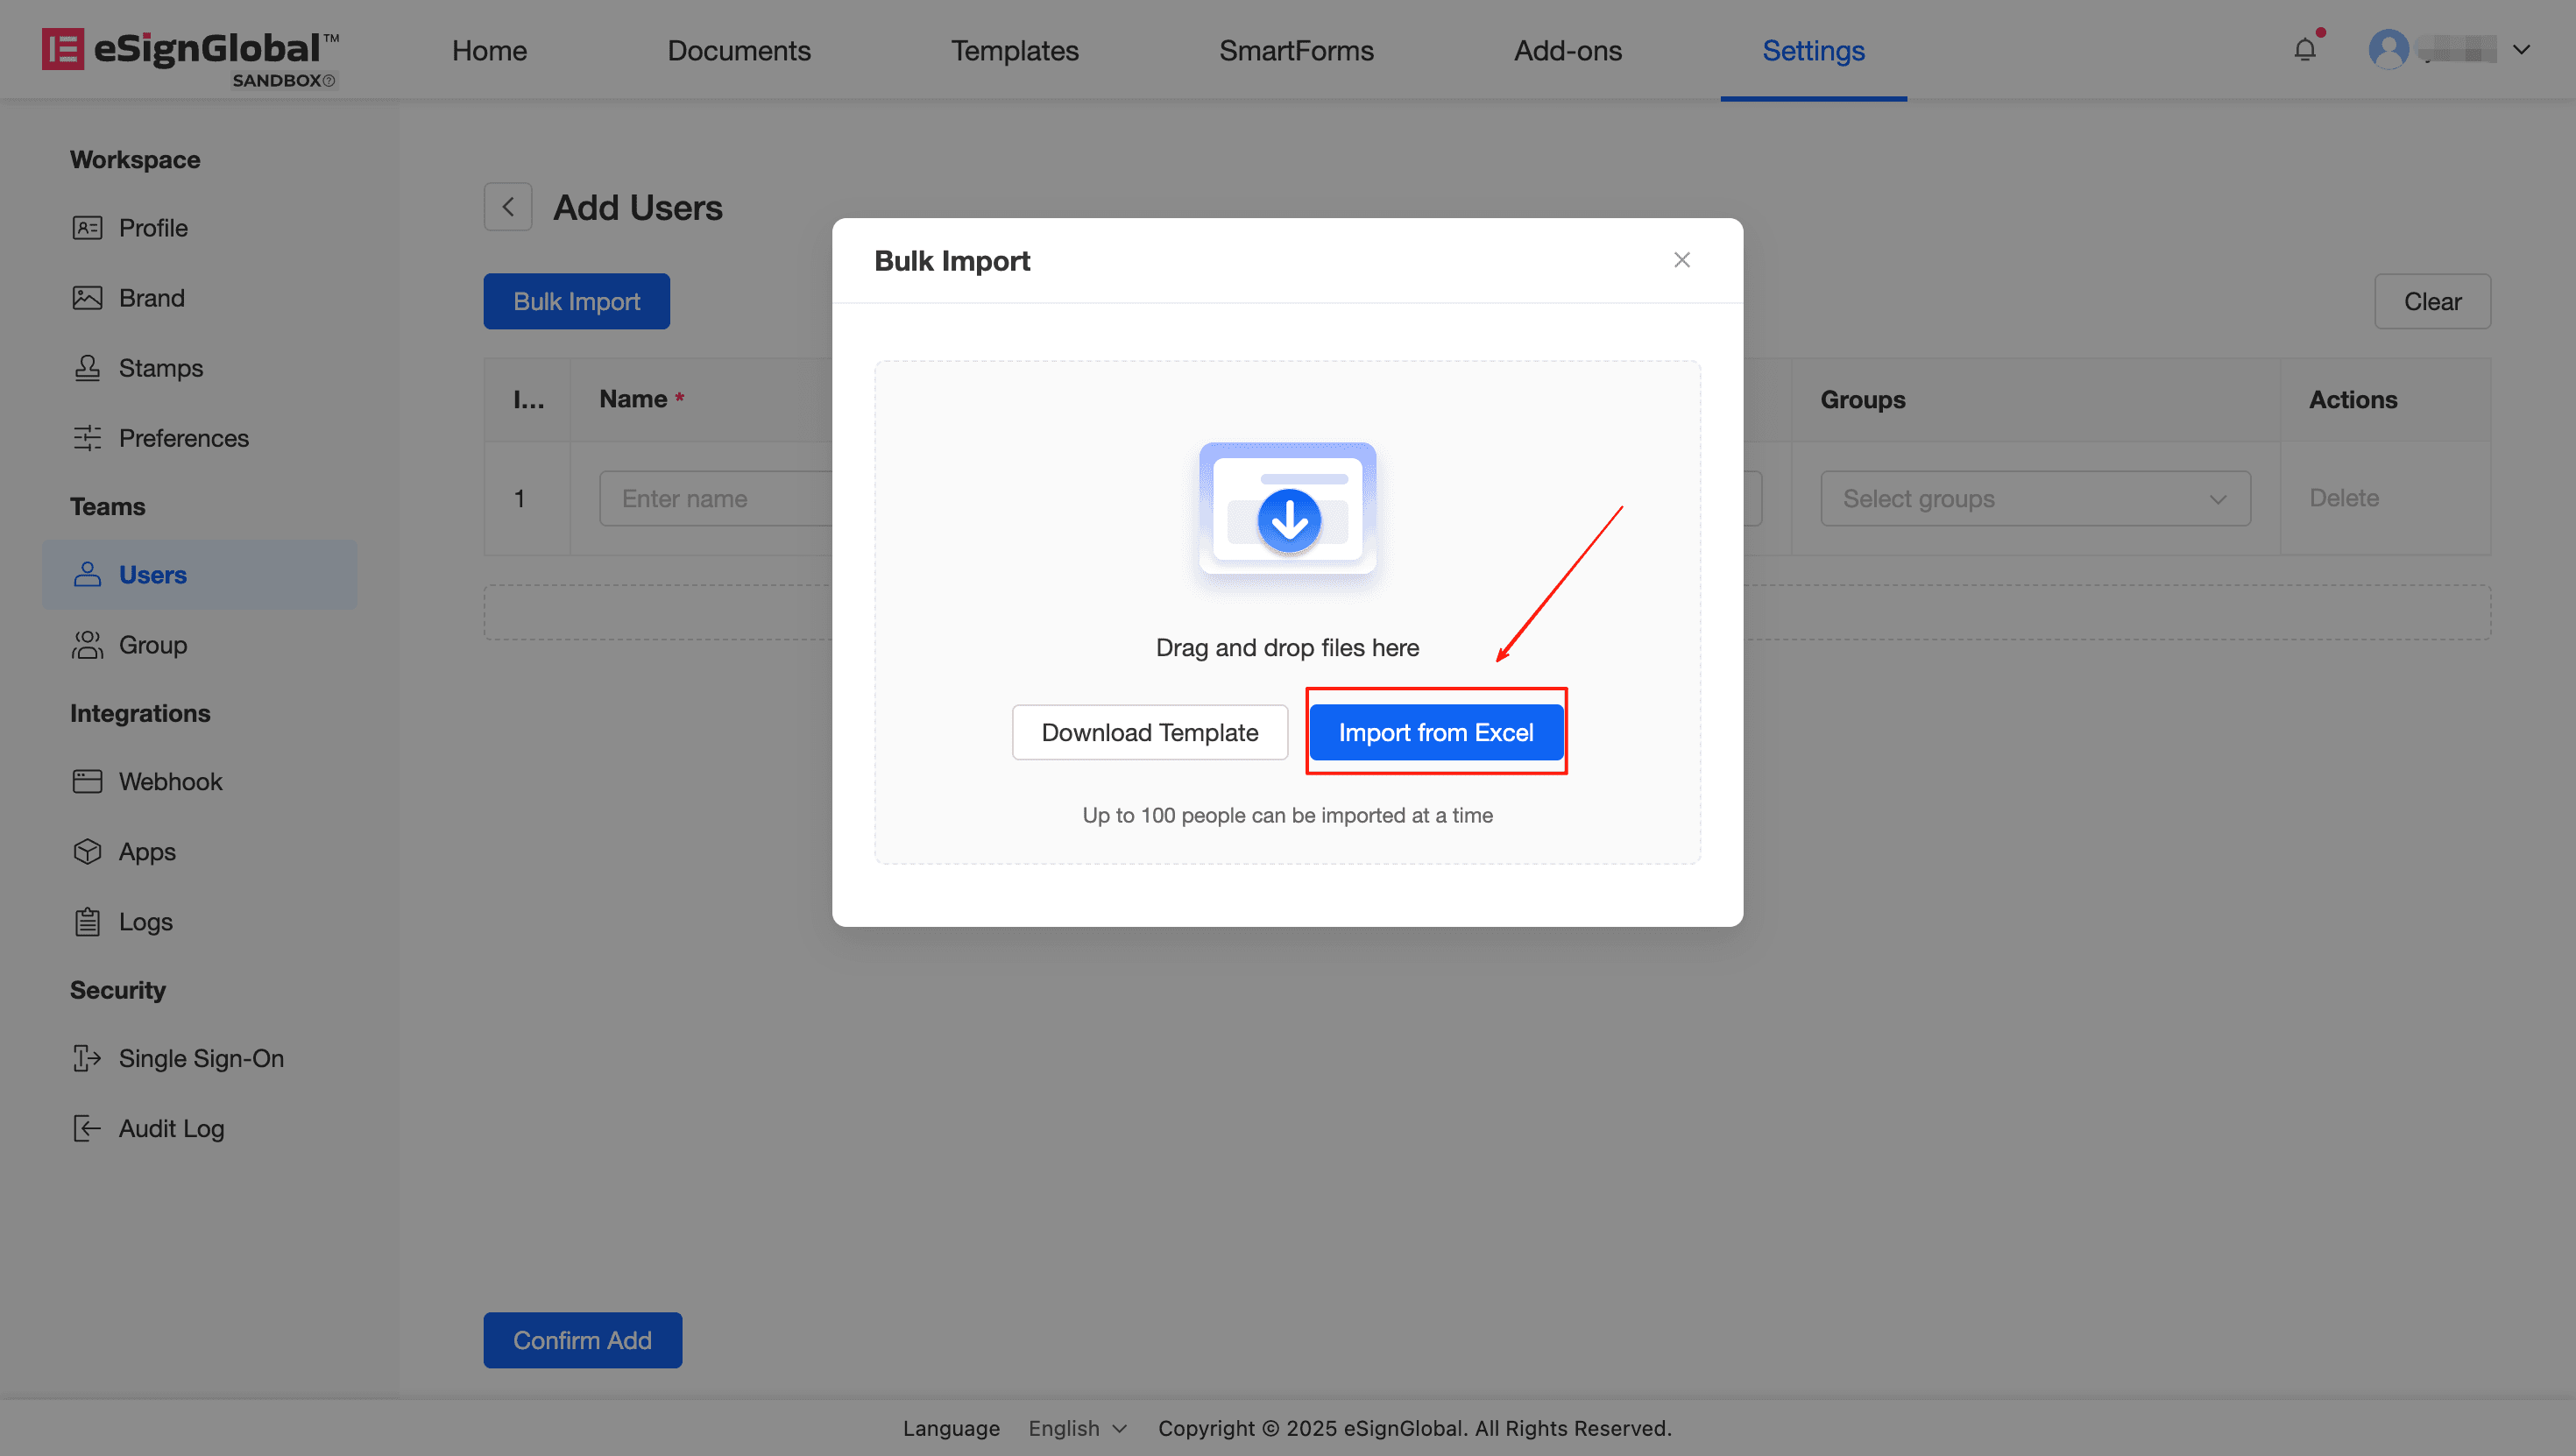The height and width of the screenshot is (1456, 2576).
Task: Open the Apps sidebar item
Action: tap(147, 851)
